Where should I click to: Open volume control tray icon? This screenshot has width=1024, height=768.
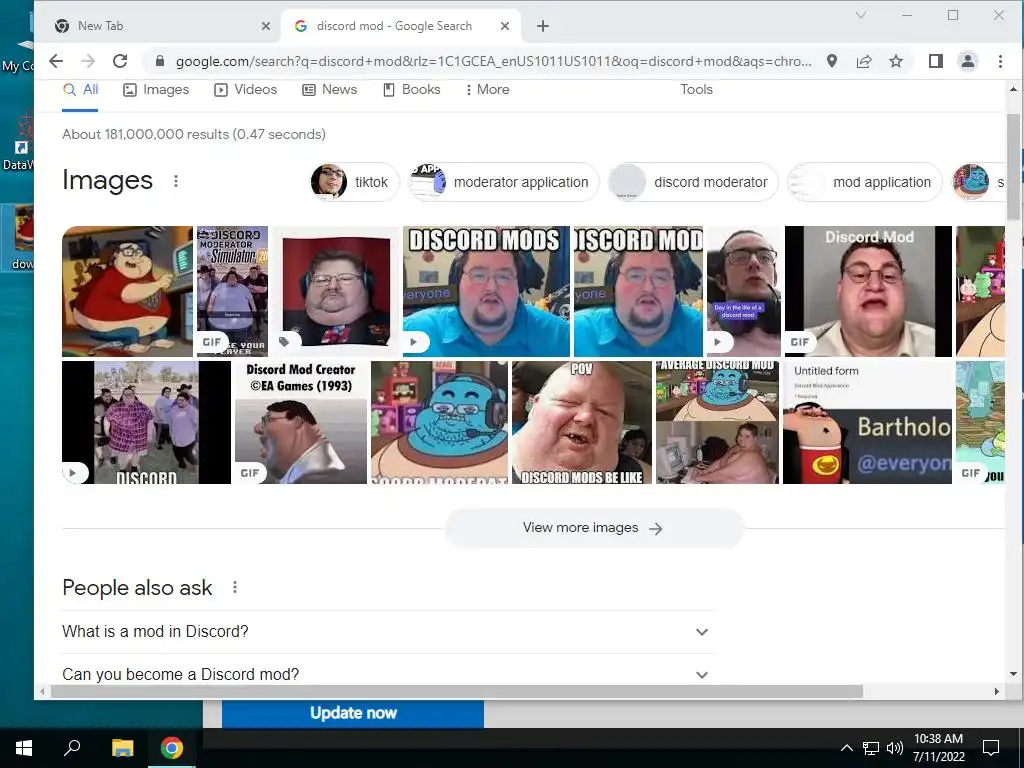[894, 748]
